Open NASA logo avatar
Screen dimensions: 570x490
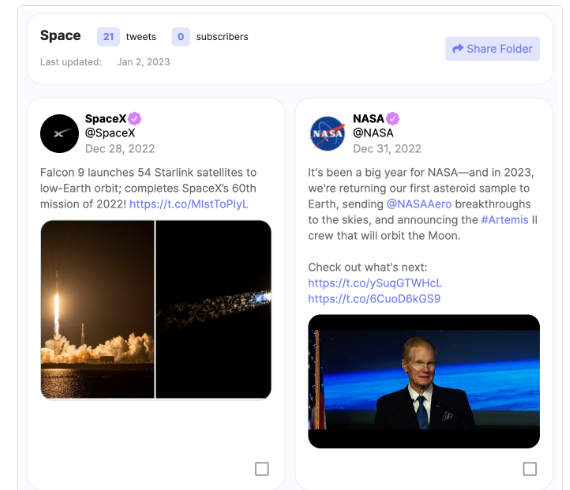327,133
